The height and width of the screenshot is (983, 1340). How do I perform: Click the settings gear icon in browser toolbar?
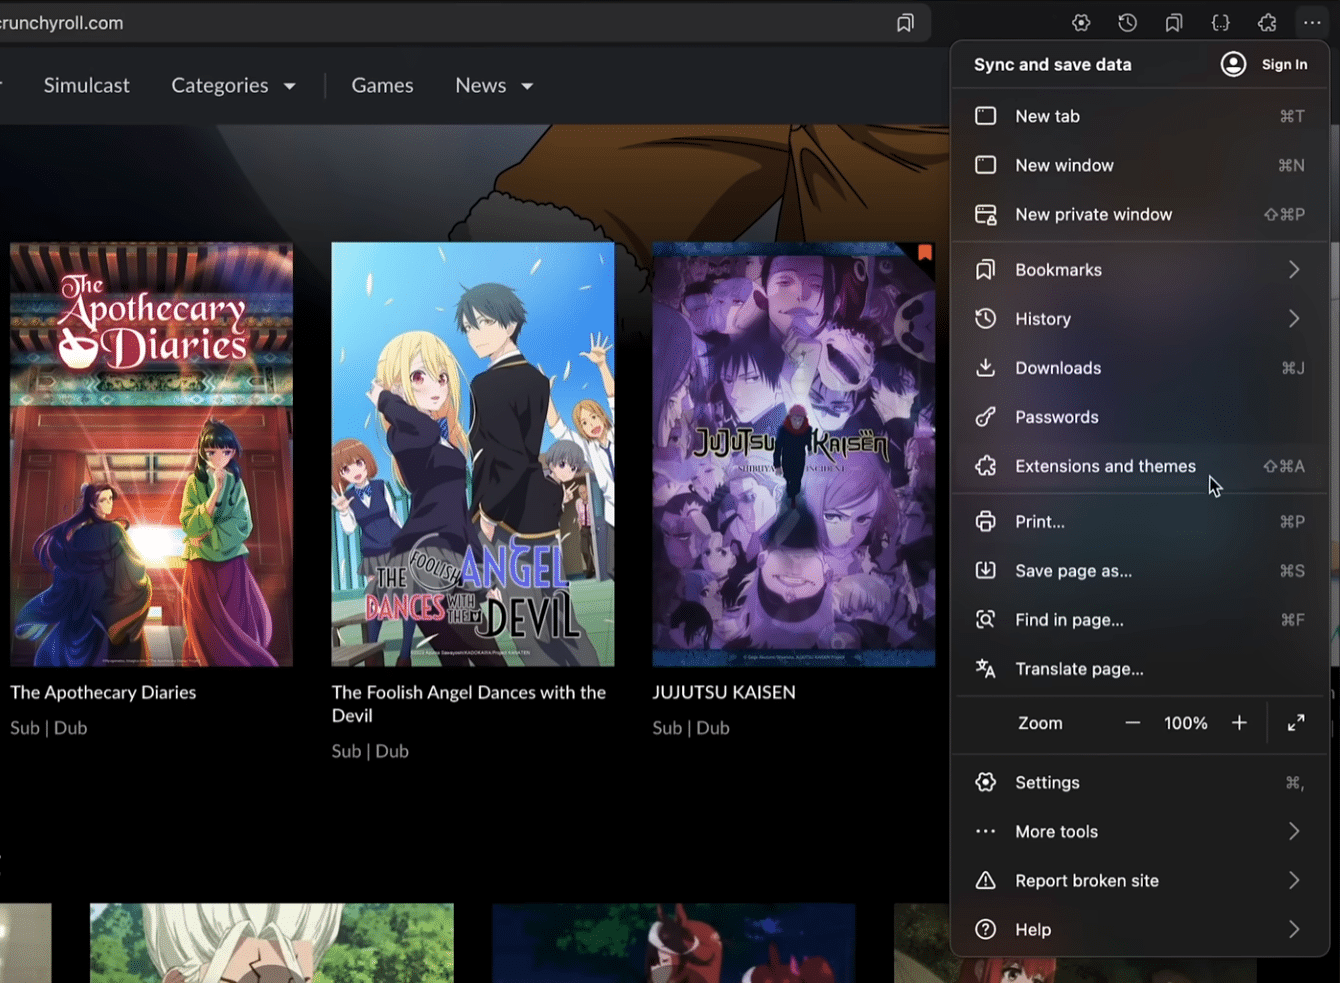coord(1081,23)
